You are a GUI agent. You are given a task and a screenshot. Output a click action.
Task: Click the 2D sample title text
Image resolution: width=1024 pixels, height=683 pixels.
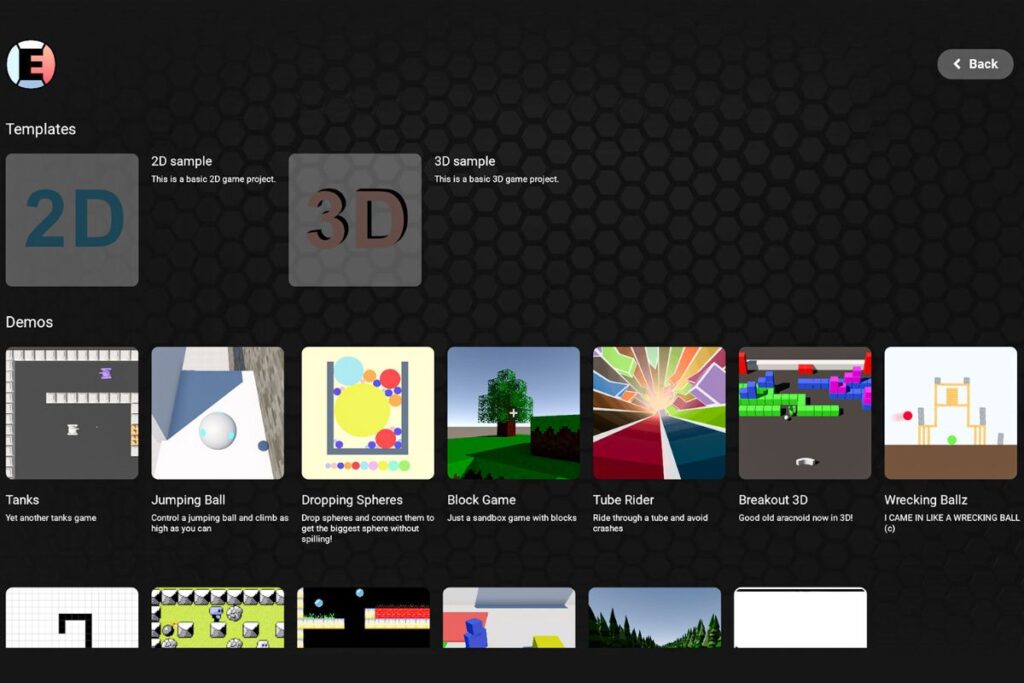pyautogui.click(x=182, y=161)
